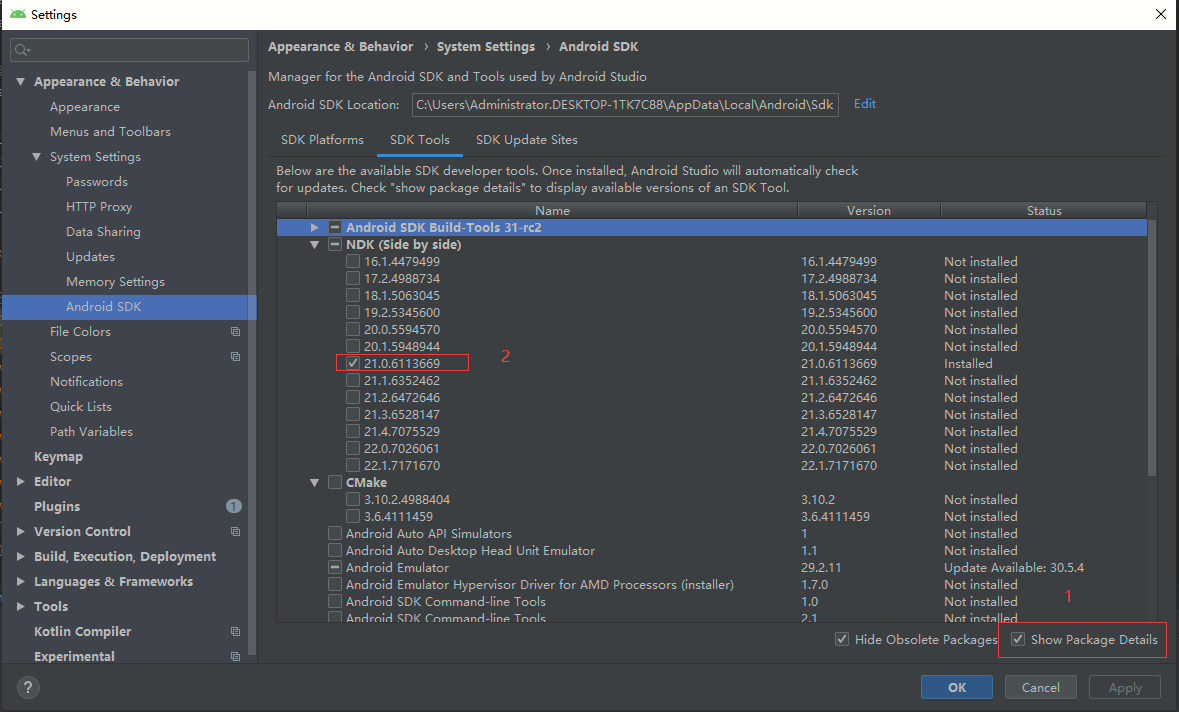Expand Languages & Frameworks section
The image size is (1179, 712).
click(20, 581)
